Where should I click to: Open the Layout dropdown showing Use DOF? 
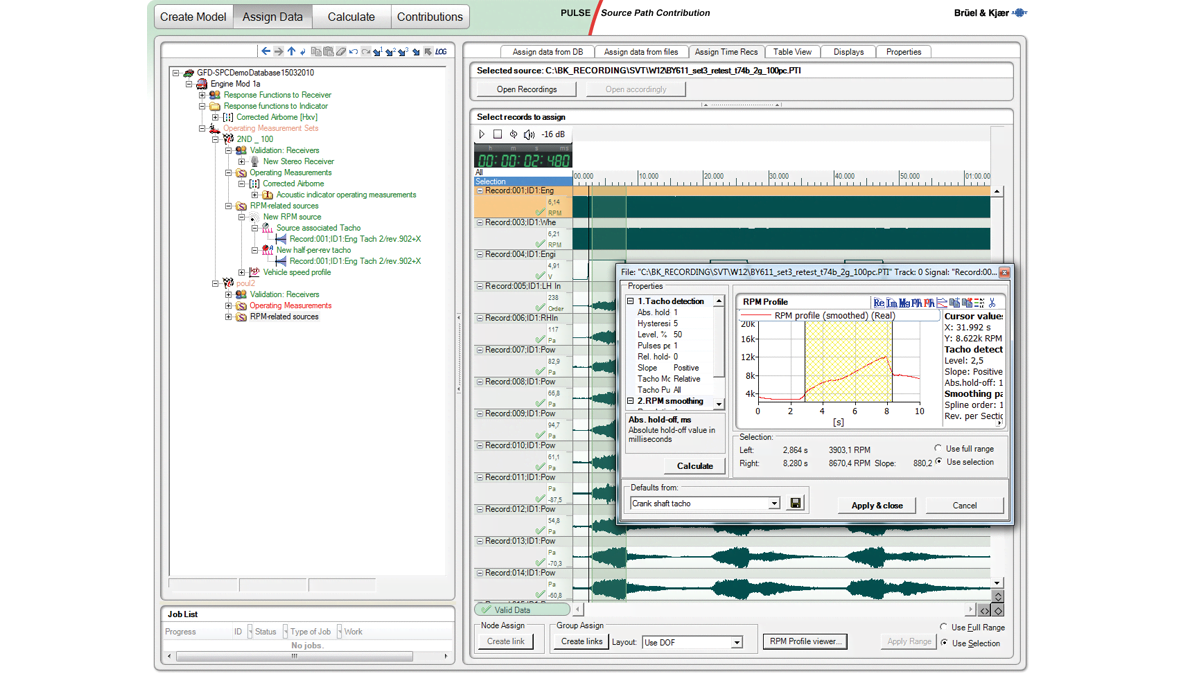coord(736,641)
